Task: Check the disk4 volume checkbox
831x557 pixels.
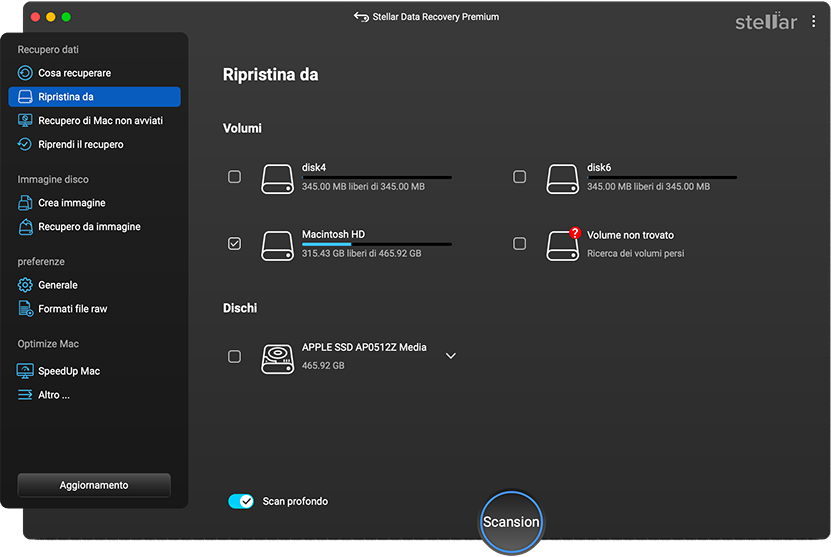Action: click(x=234, y=176)
